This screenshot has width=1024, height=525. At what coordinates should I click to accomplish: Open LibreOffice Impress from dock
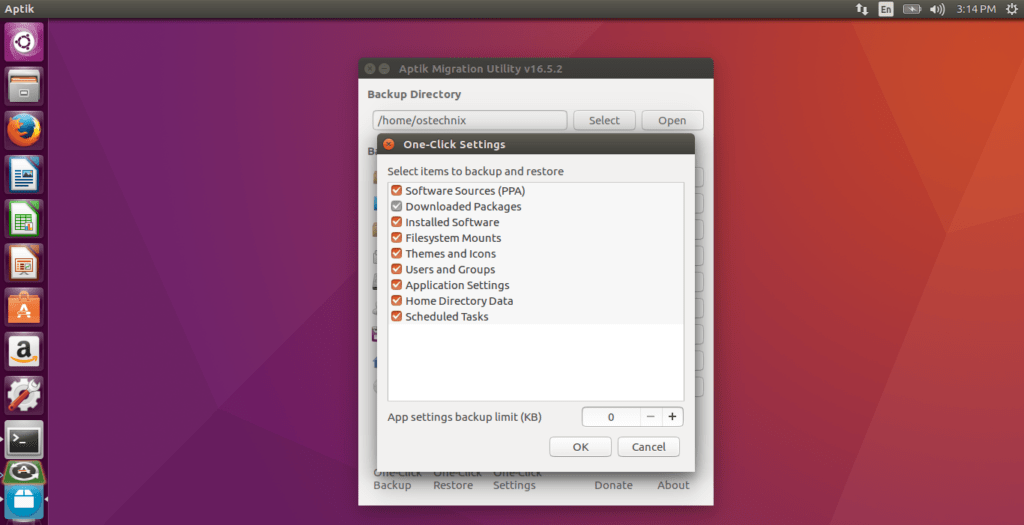tap(24, 262)
